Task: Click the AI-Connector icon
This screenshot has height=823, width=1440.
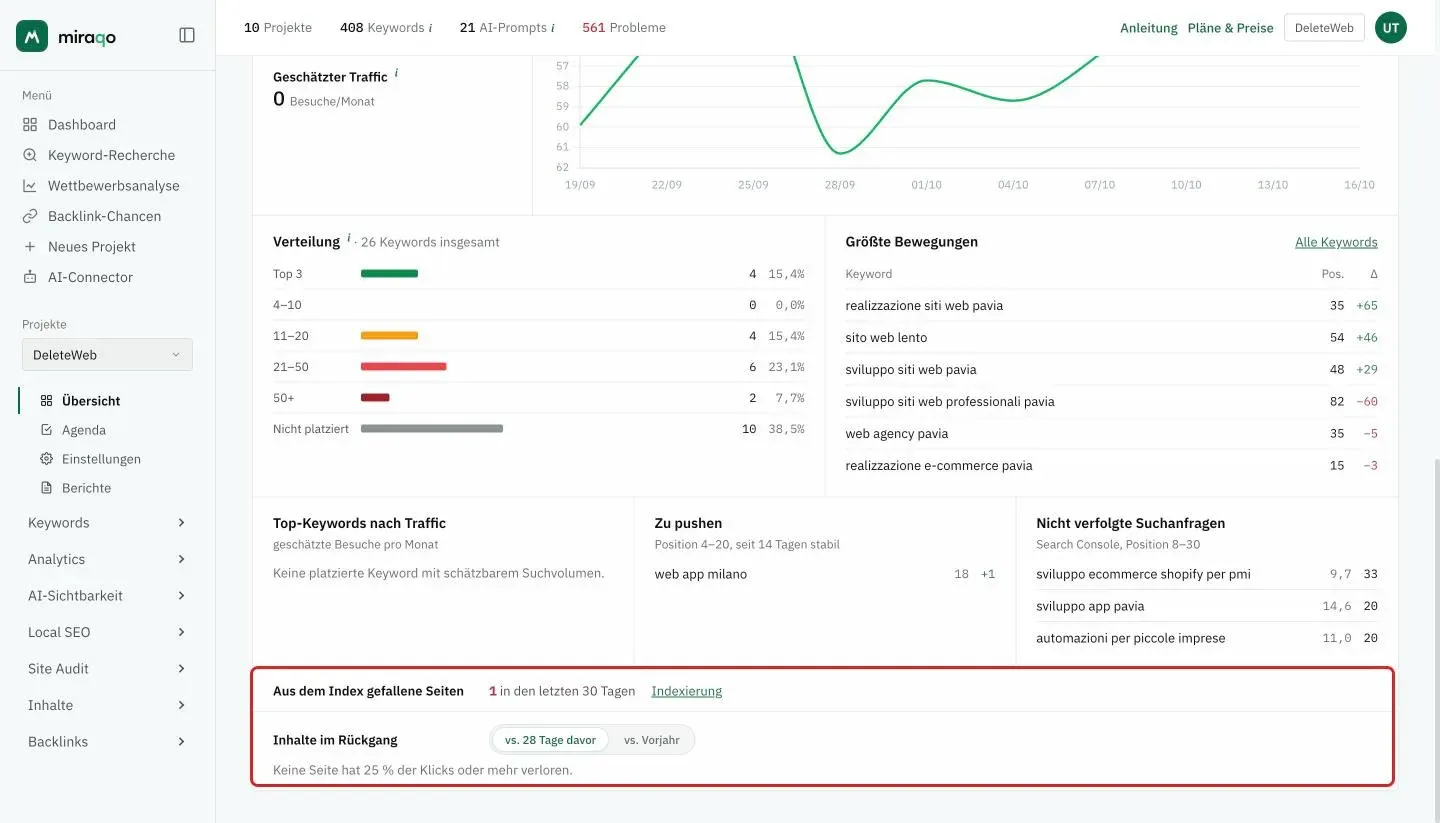Action: pos(30,277)
